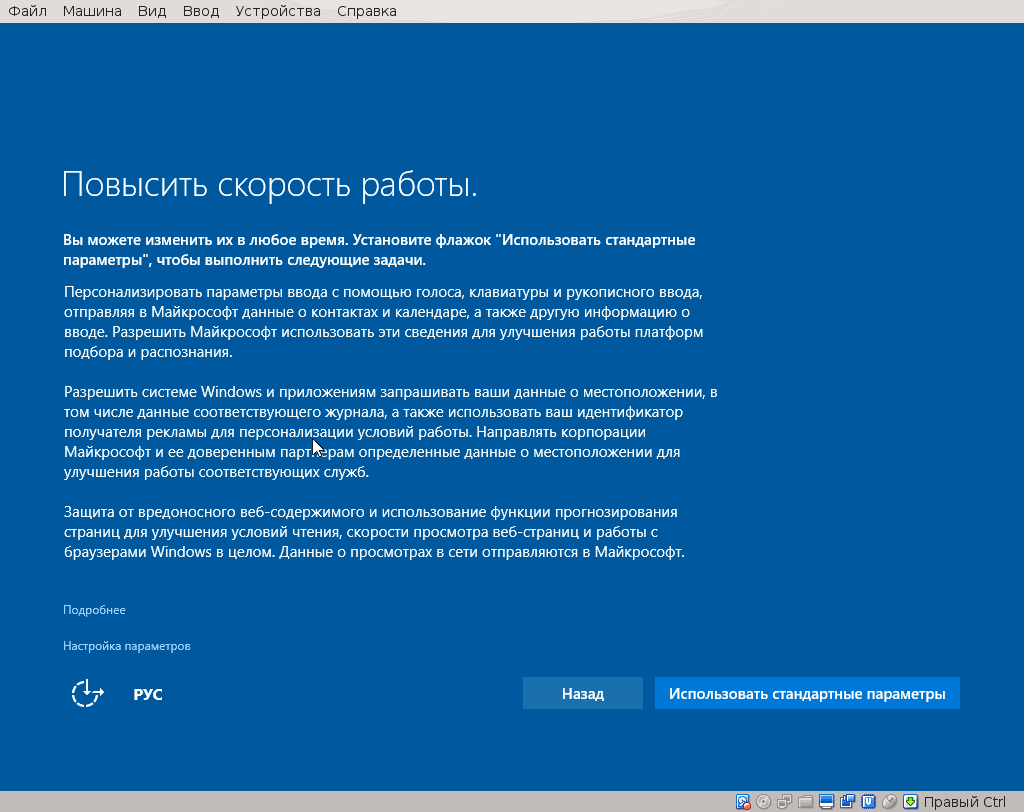Open the Устройства menu
The width and height of the screenshot is (1024, 812).
278,11
